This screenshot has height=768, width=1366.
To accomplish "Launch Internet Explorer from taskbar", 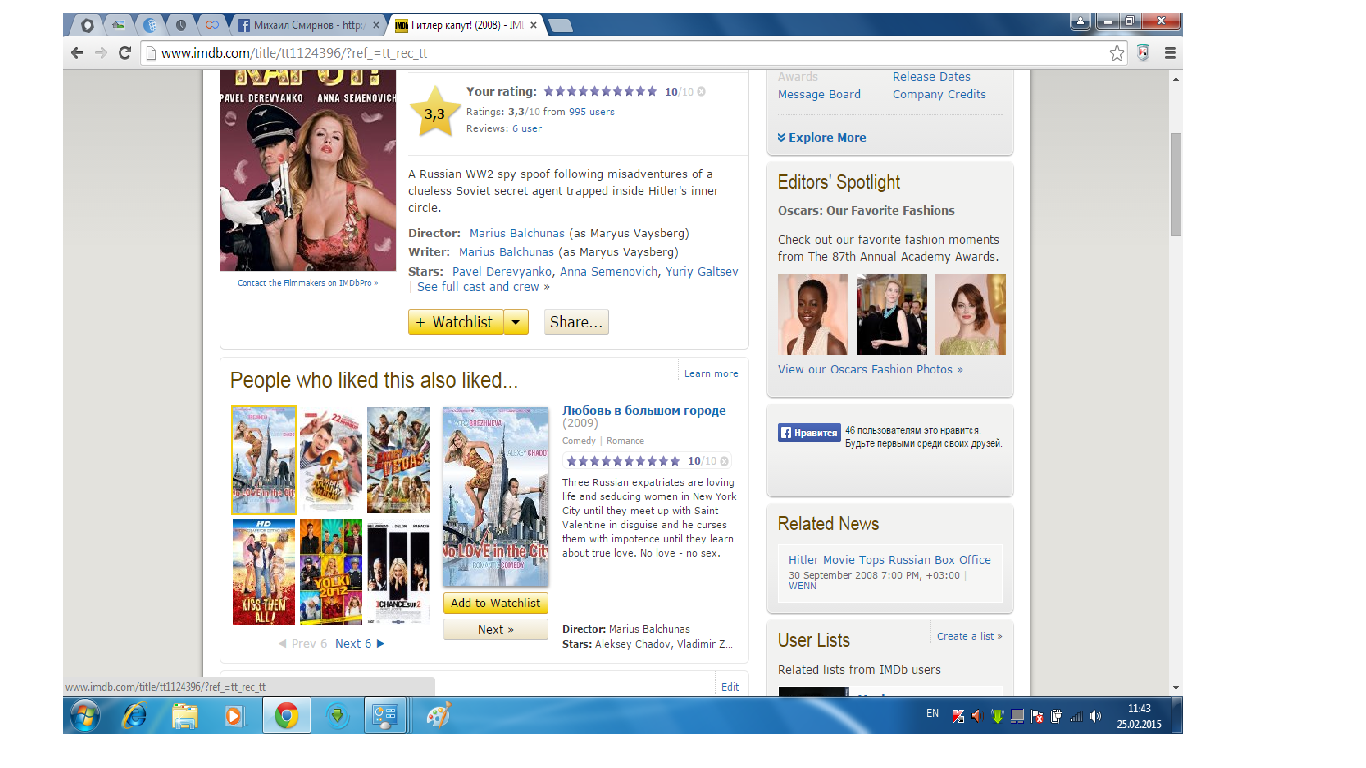I will click(x=136, y=716).
